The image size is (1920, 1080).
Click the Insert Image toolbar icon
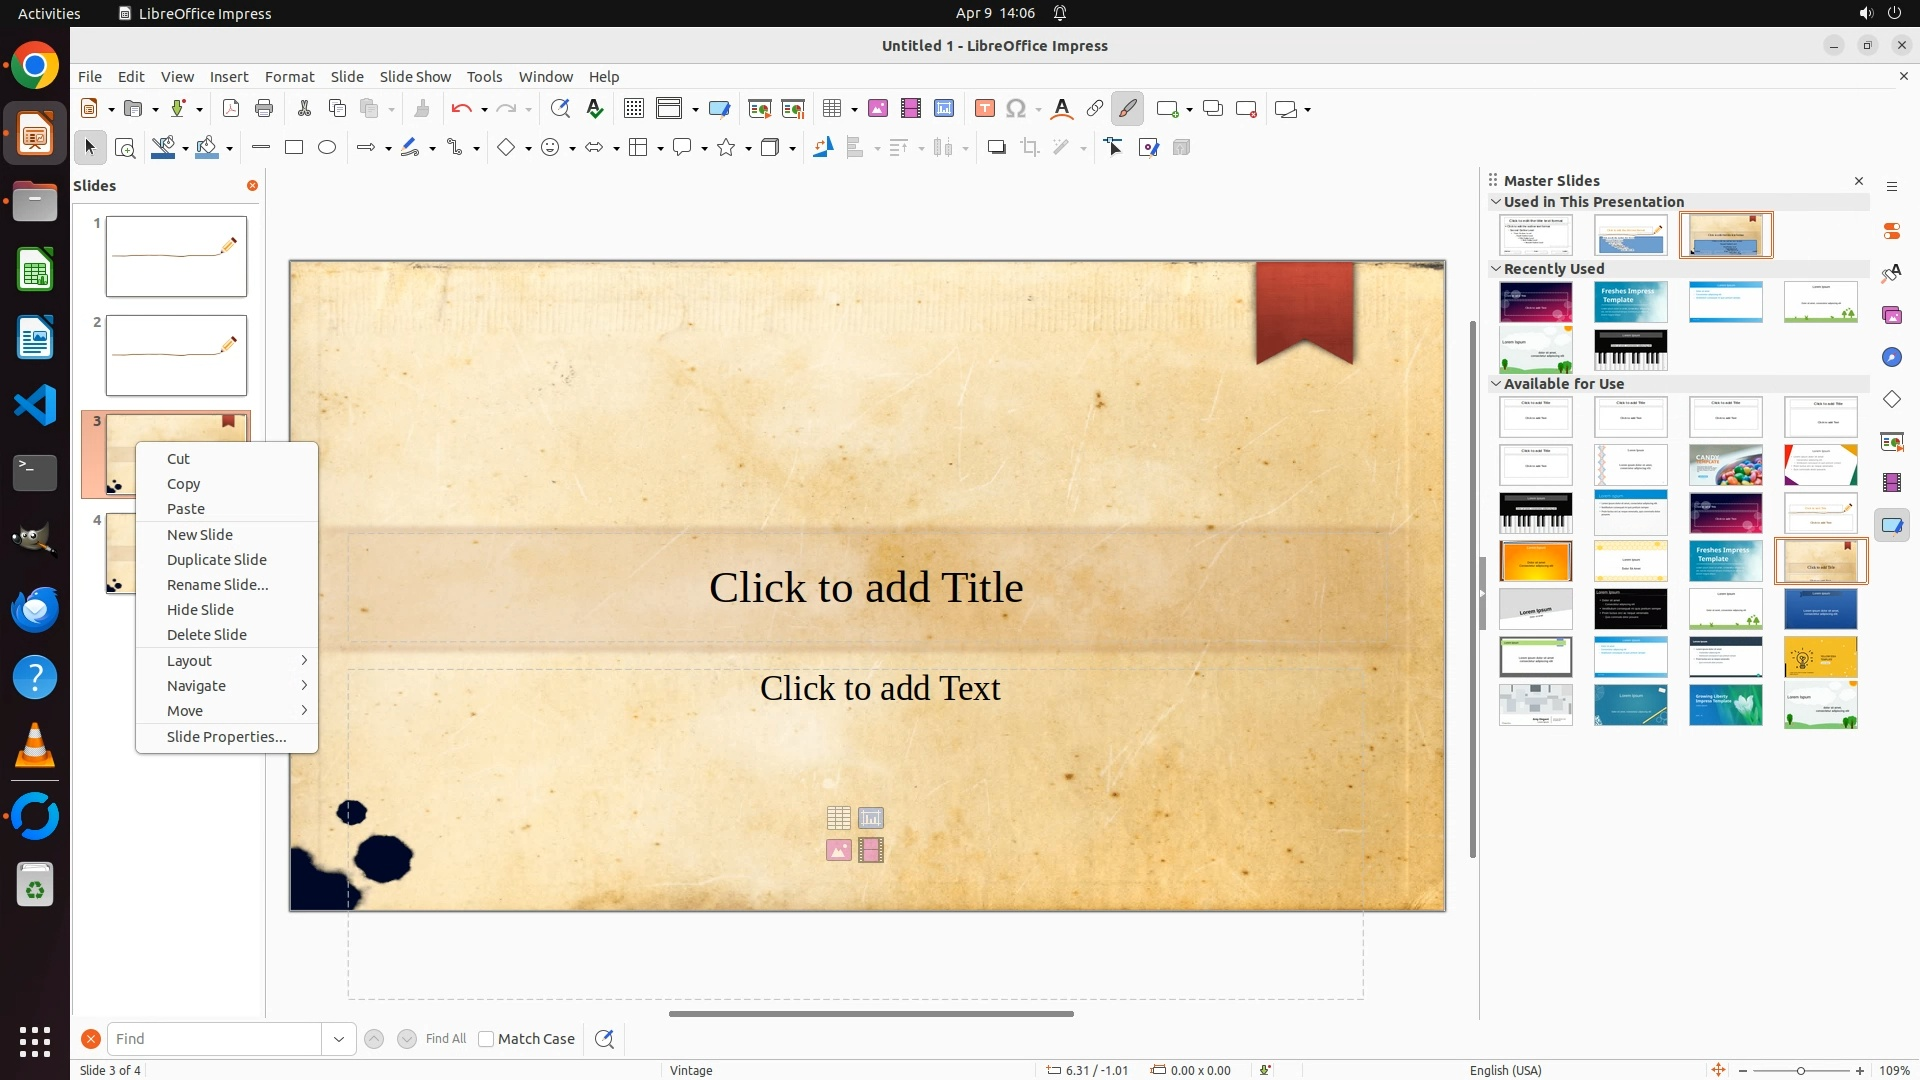(x=878, y=109)
